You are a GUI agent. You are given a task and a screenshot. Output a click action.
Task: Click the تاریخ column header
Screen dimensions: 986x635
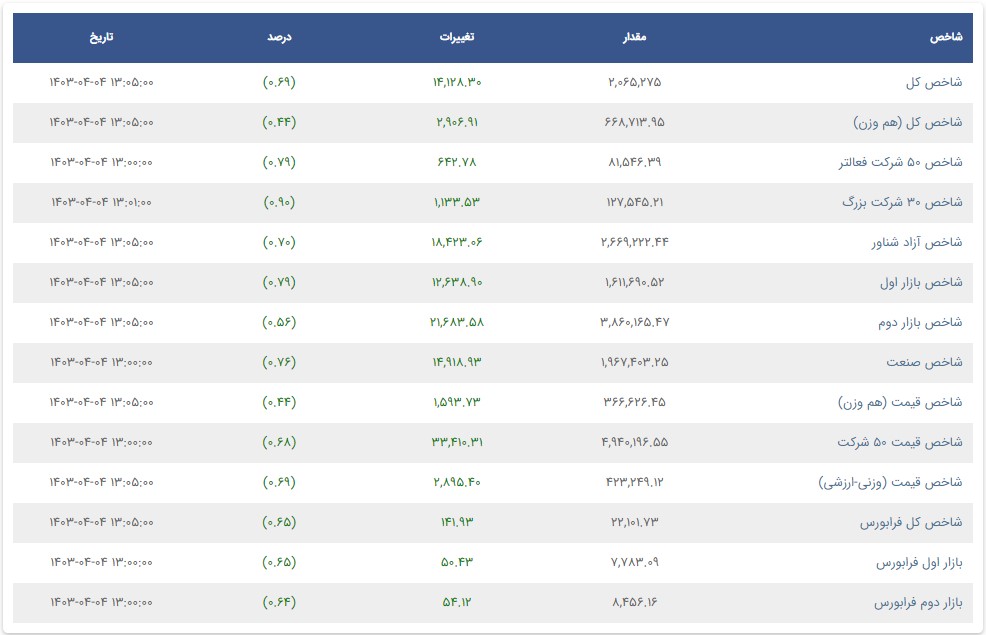click(101, 37)
